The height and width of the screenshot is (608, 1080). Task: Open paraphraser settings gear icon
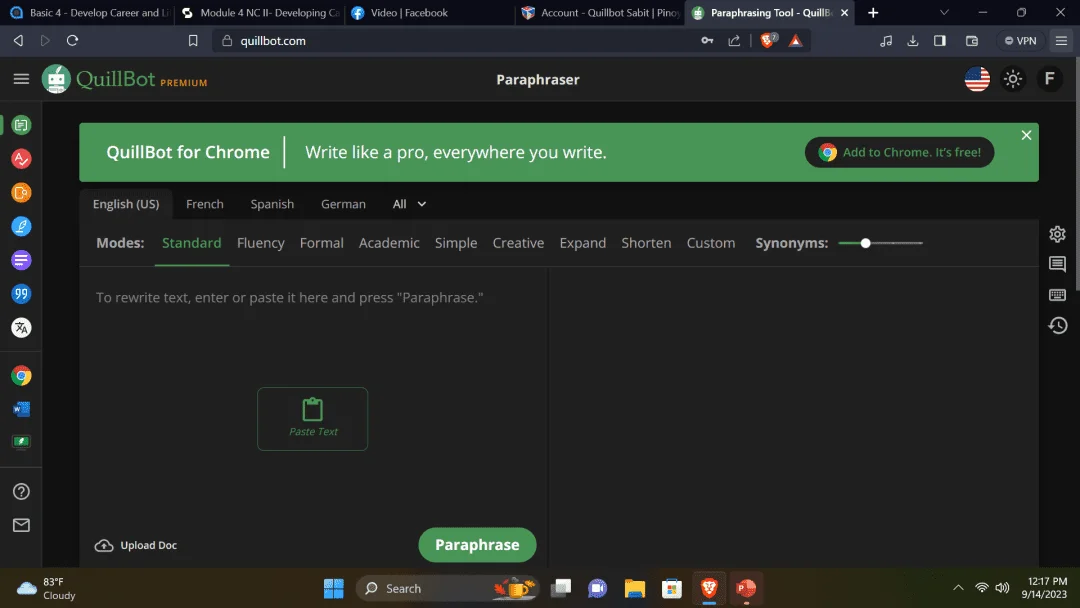click(x=1057, y=234)
